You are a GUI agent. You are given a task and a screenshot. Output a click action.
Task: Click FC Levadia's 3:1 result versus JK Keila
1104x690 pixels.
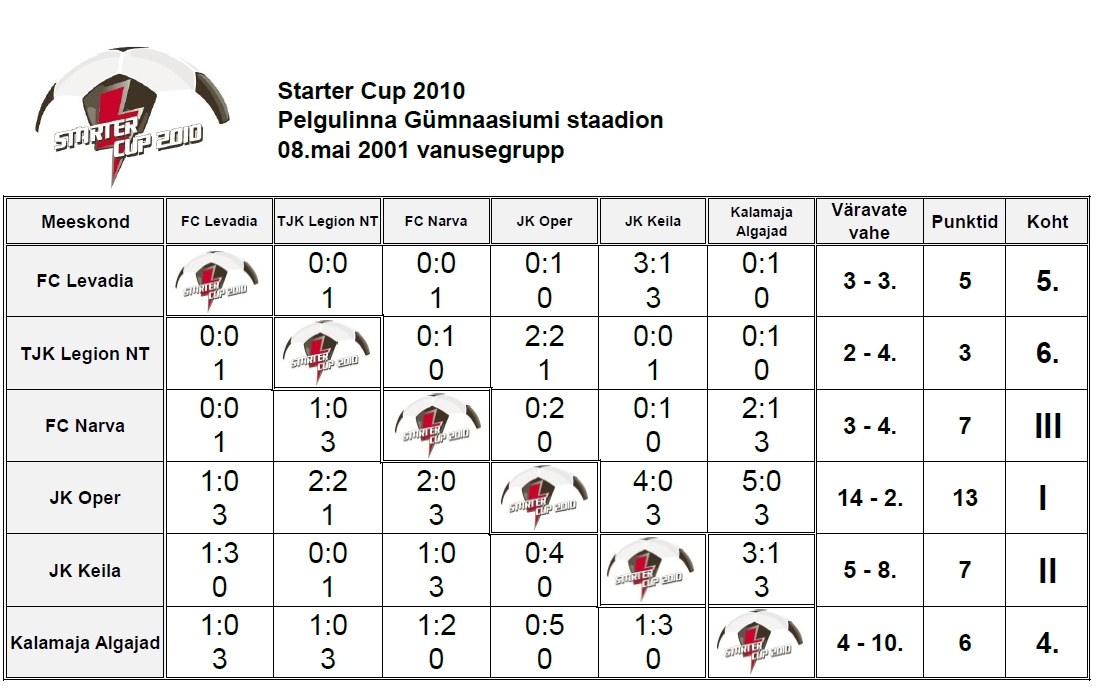653,263
